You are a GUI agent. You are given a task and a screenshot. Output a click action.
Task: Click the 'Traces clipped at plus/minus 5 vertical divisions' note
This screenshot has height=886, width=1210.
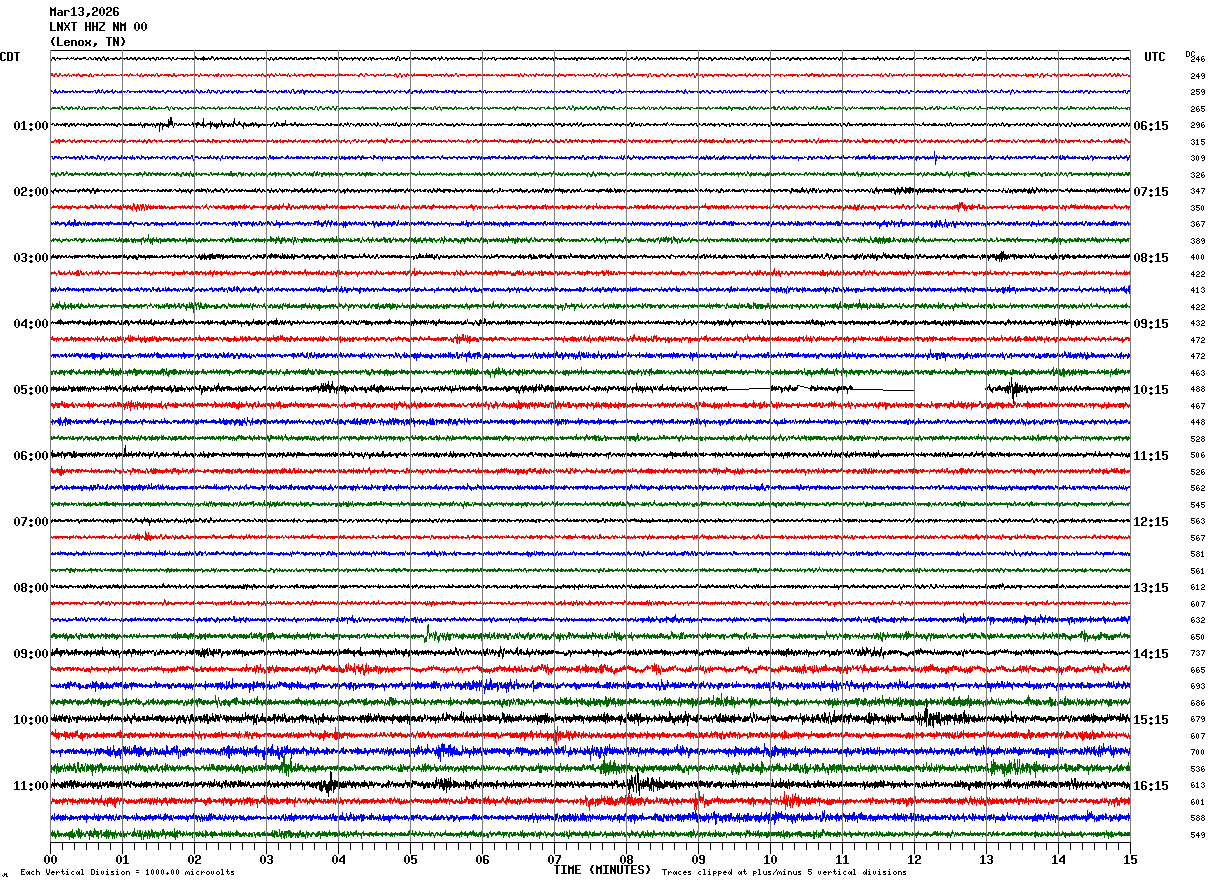coord(784,873)
